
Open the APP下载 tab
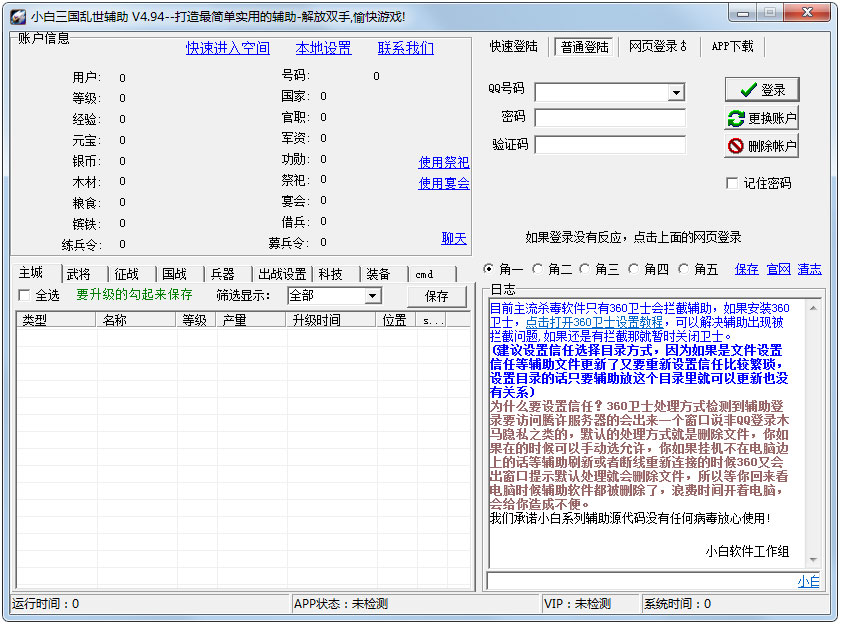click(x=732, y=47)
